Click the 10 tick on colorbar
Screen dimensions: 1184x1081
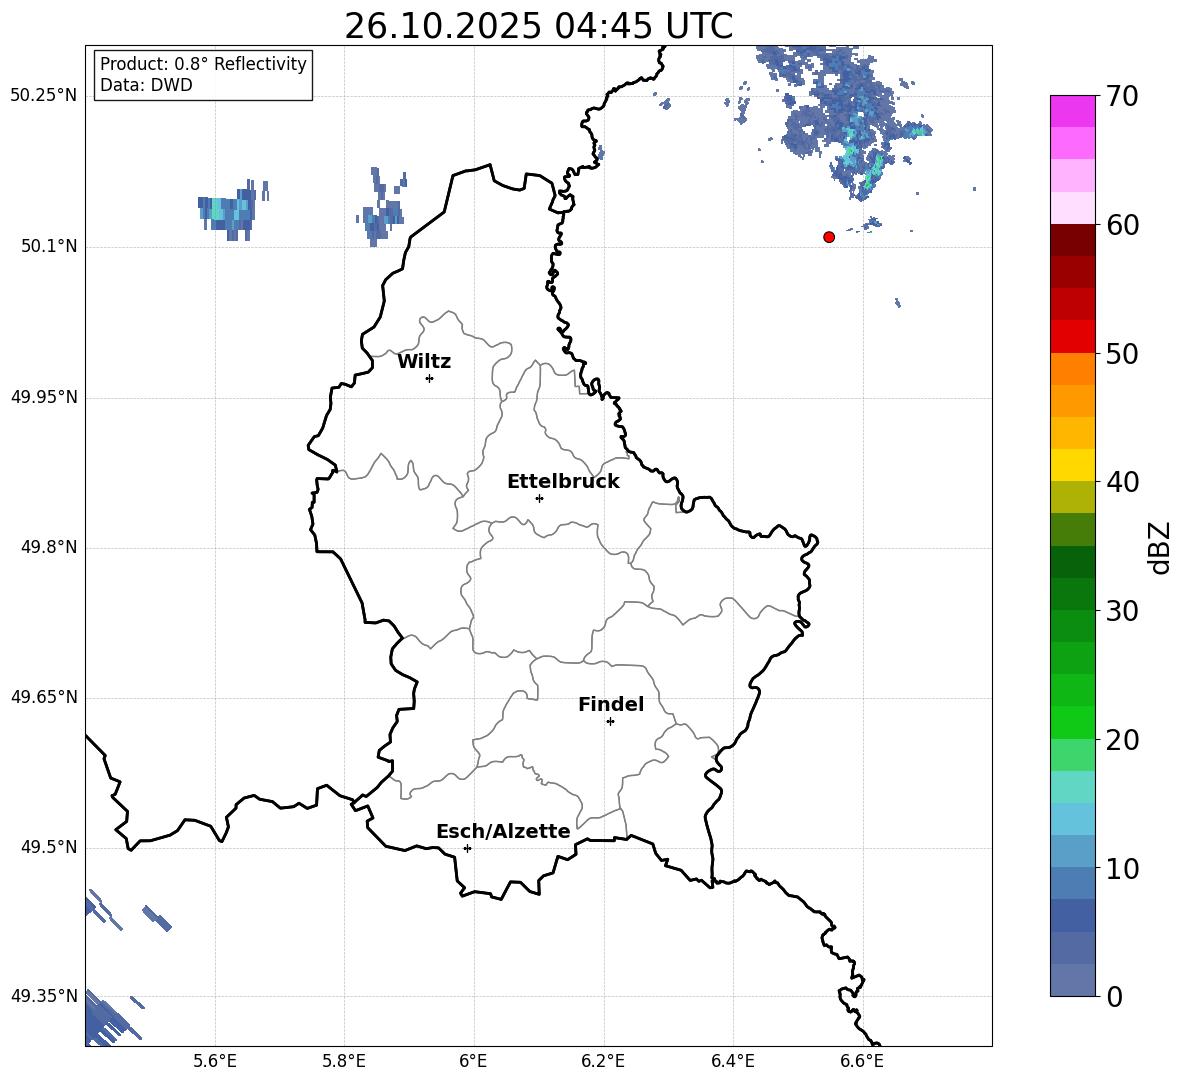point(1122,869)
